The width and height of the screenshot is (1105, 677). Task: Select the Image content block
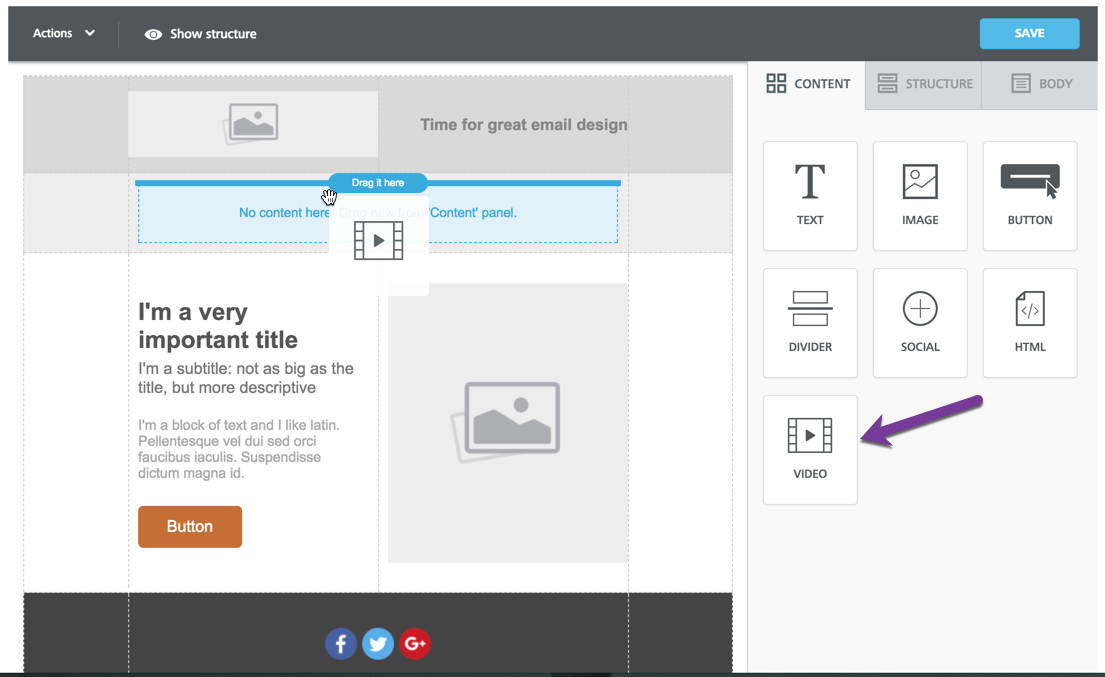pyautogui.click(x=920, y=196)
